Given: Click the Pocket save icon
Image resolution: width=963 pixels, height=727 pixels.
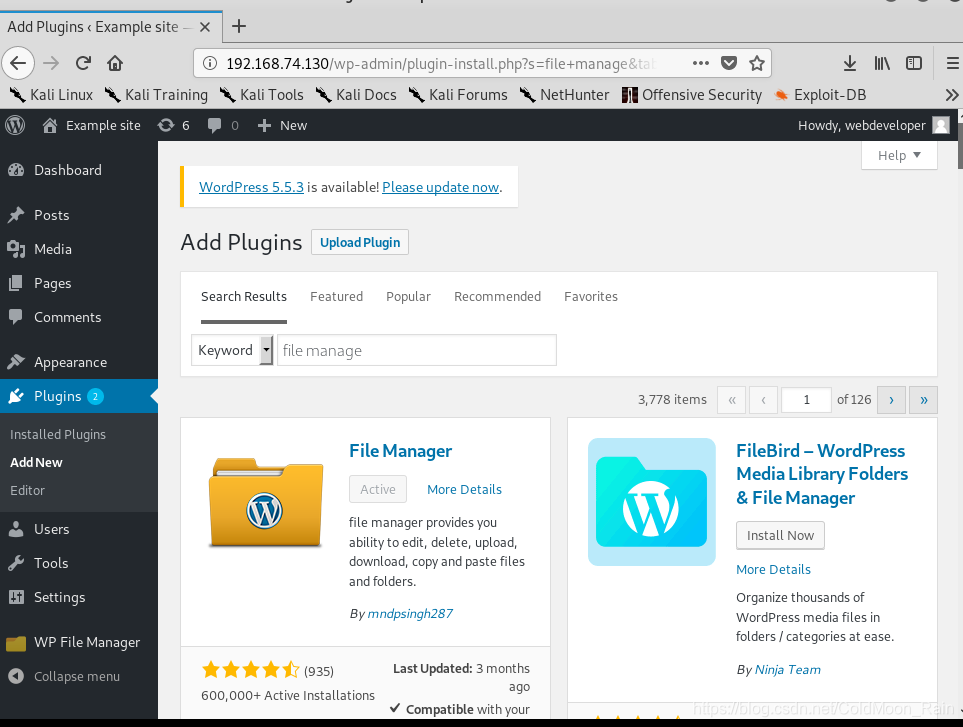Looking at the screenshot, I should (729, 63).
